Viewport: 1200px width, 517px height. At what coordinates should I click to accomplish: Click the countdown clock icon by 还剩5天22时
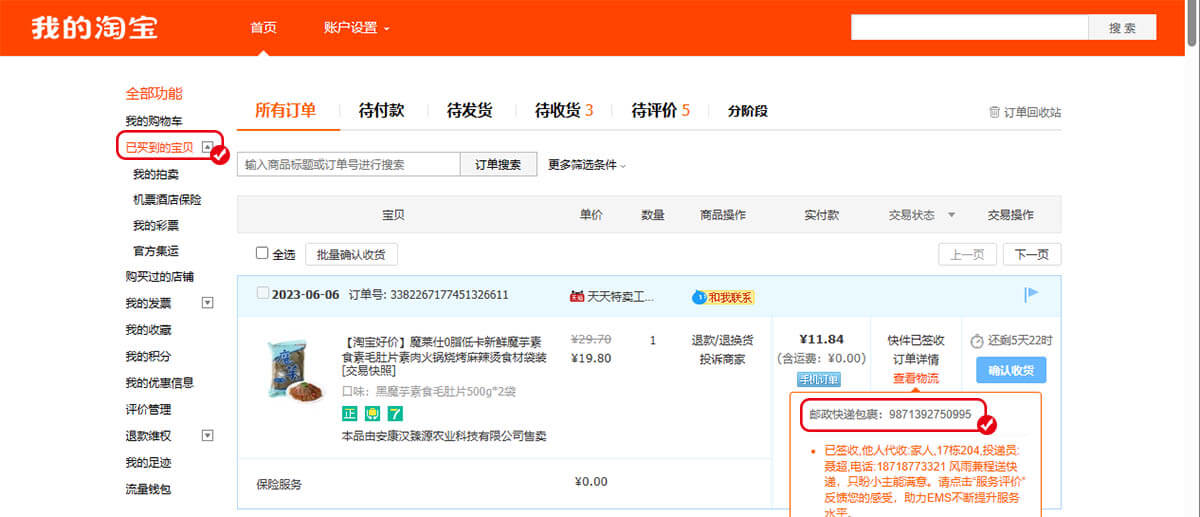coord(977,341)
